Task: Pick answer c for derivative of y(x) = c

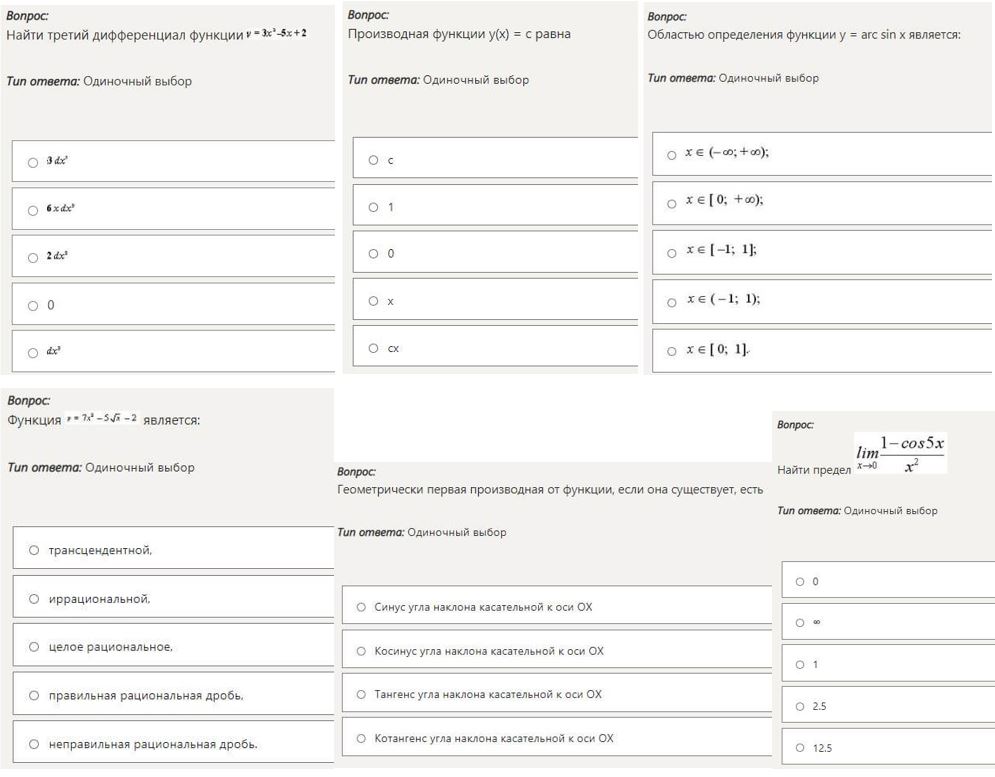Action: pos(373,160)
